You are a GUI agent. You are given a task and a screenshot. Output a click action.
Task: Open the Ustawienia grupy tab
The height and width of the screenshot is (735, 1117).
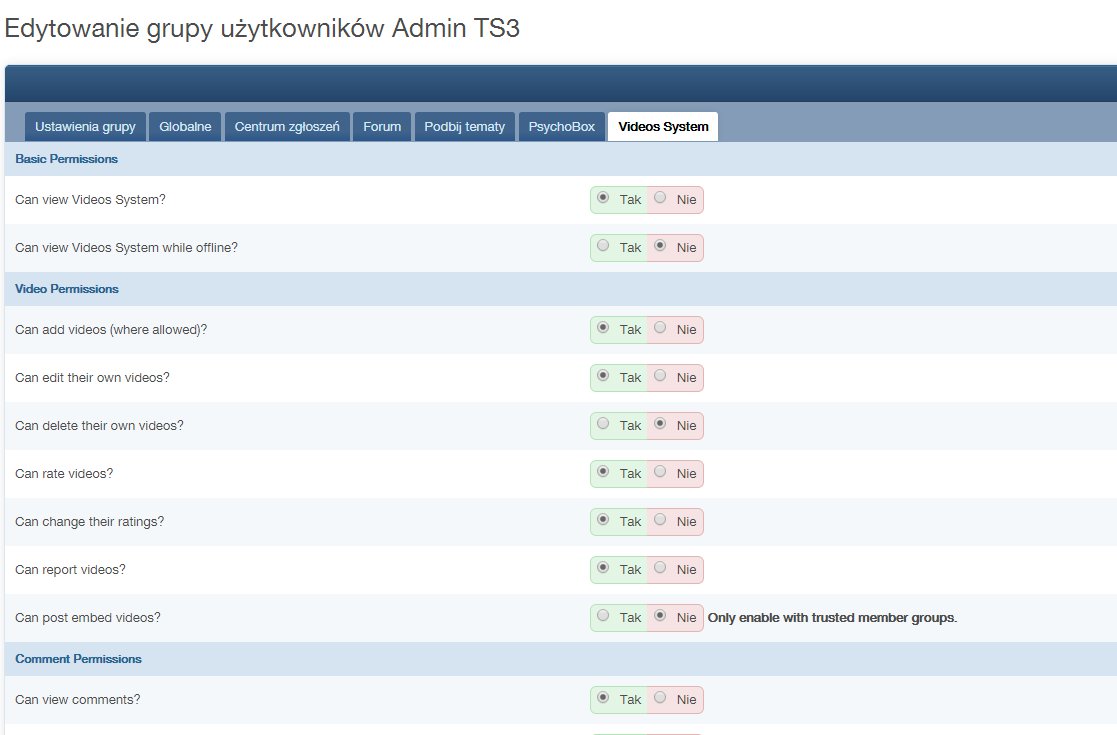(x=85, y=127)
